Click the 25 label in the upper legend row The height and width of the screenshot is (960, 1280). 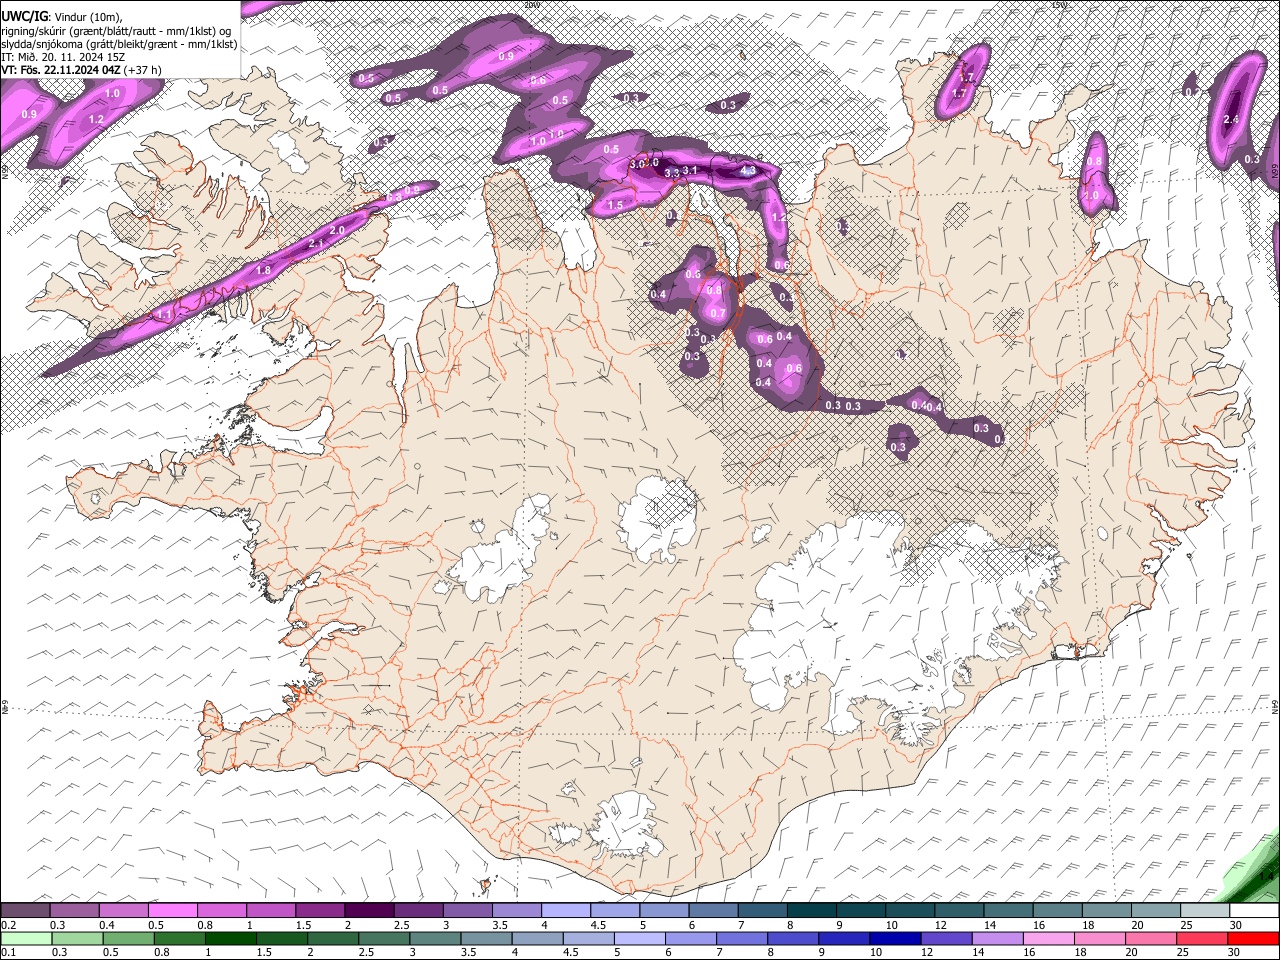1186,925
